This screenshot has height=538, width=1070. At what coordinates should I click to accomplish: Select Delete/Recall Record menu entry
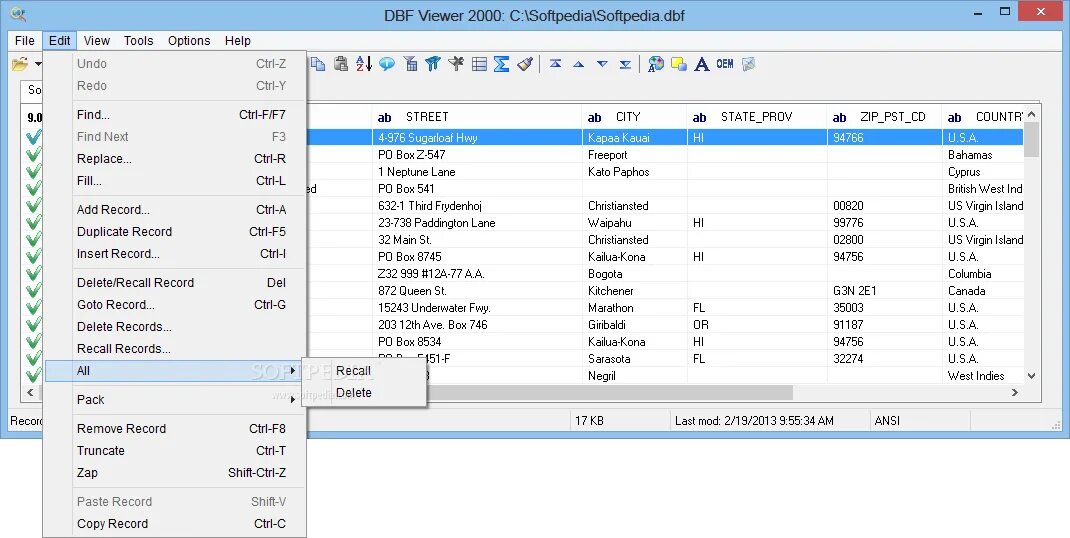175,283
